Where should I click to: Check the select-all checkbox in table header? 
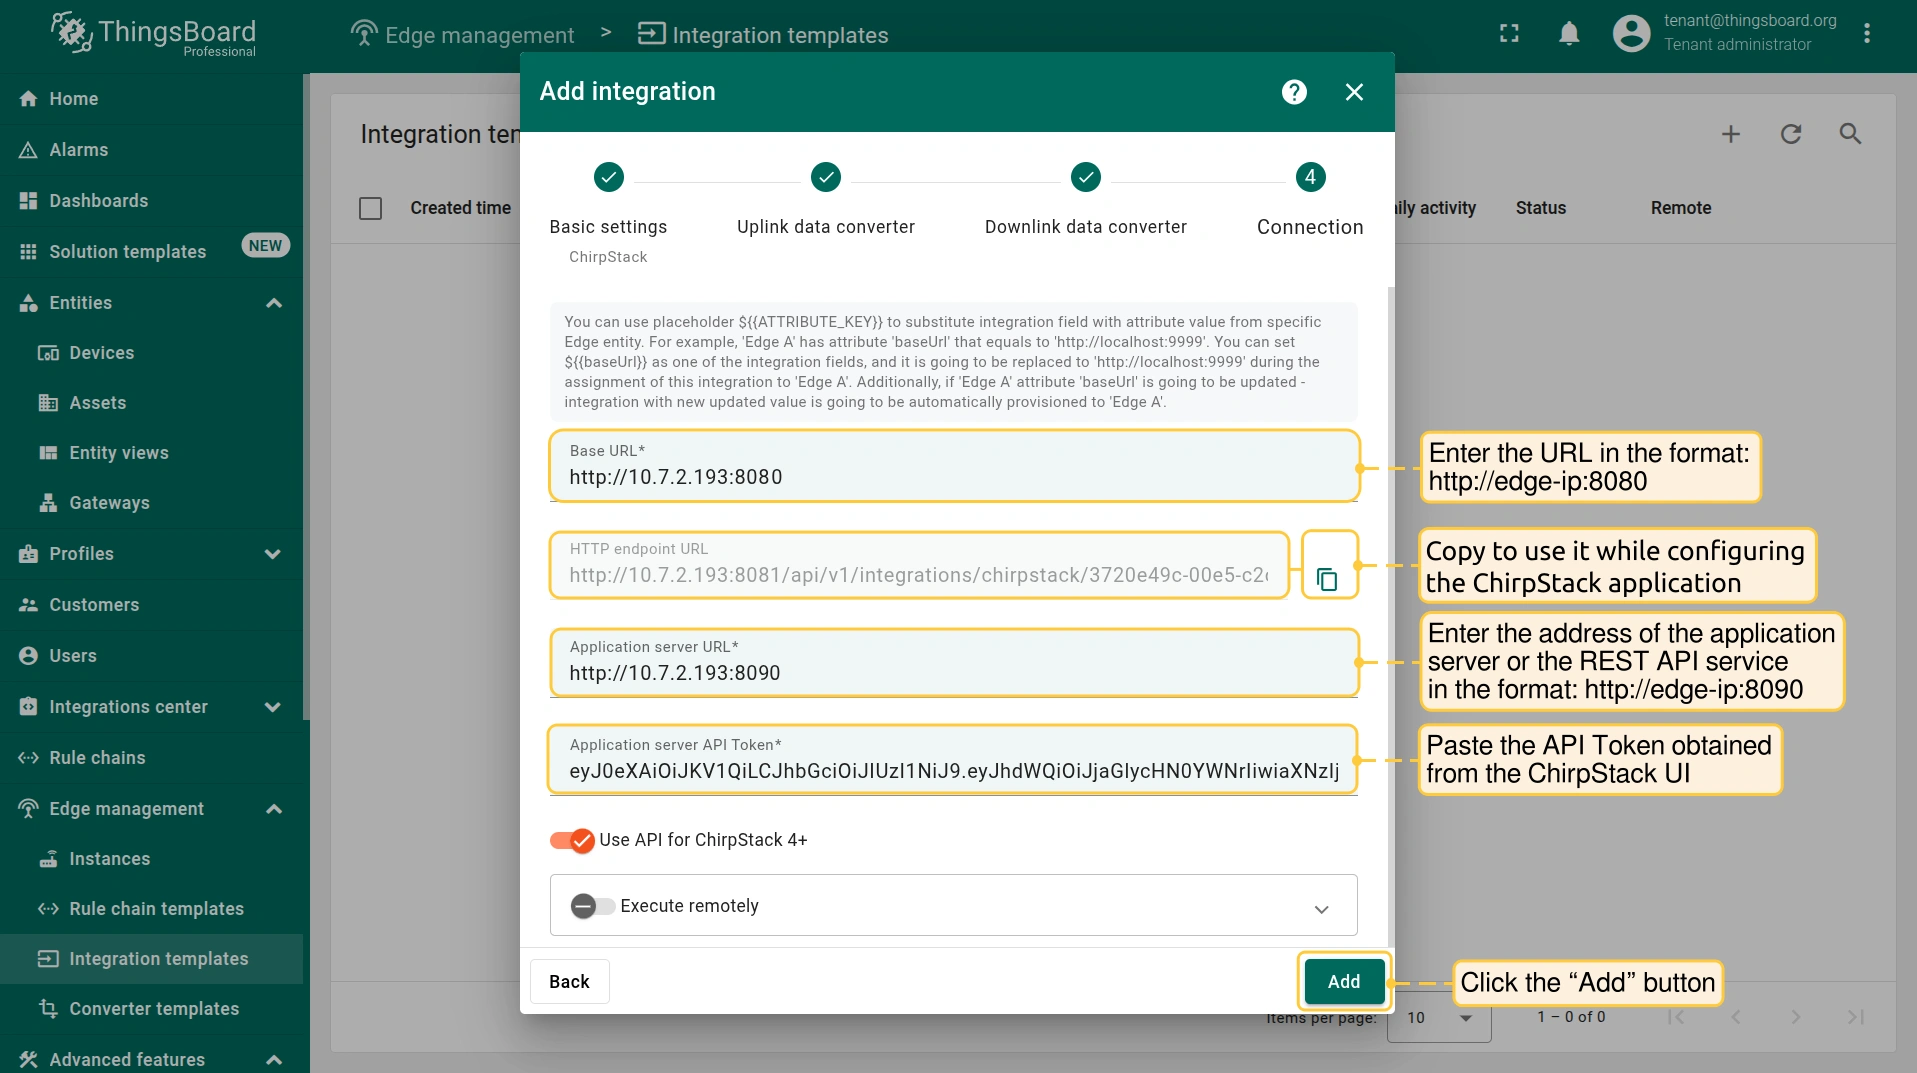point(370,208)
